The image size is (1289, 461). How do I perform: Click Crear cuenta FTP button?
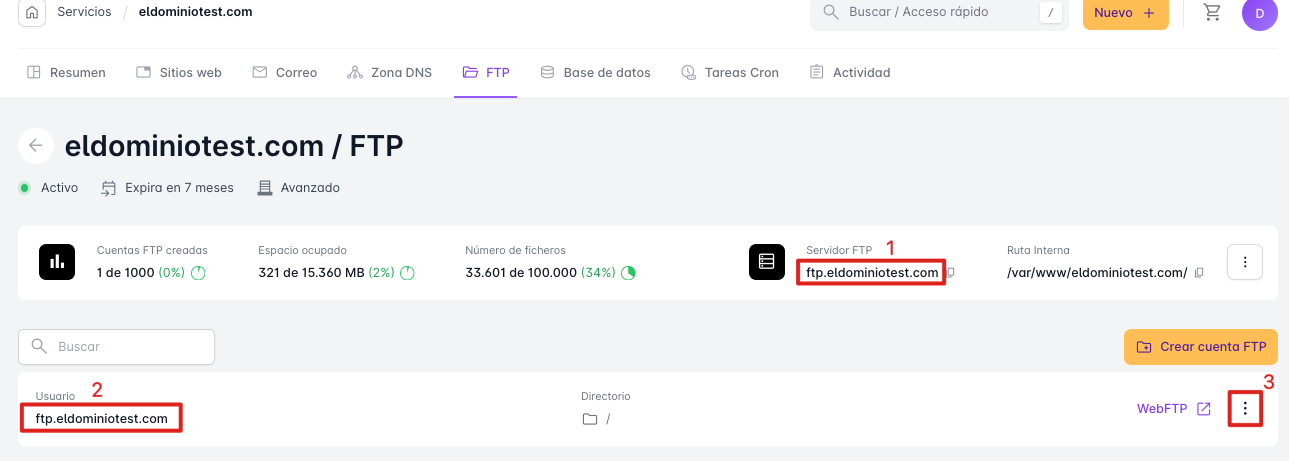click(1200, 347)
